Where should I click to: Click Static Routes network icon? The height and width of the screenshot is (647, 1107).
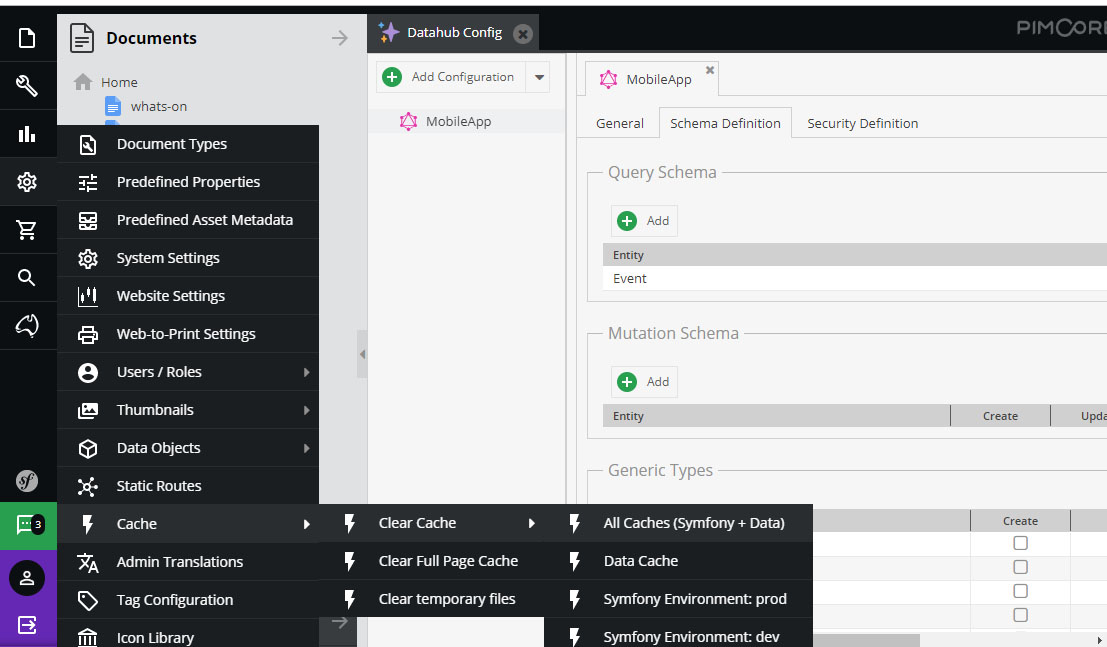88,486
